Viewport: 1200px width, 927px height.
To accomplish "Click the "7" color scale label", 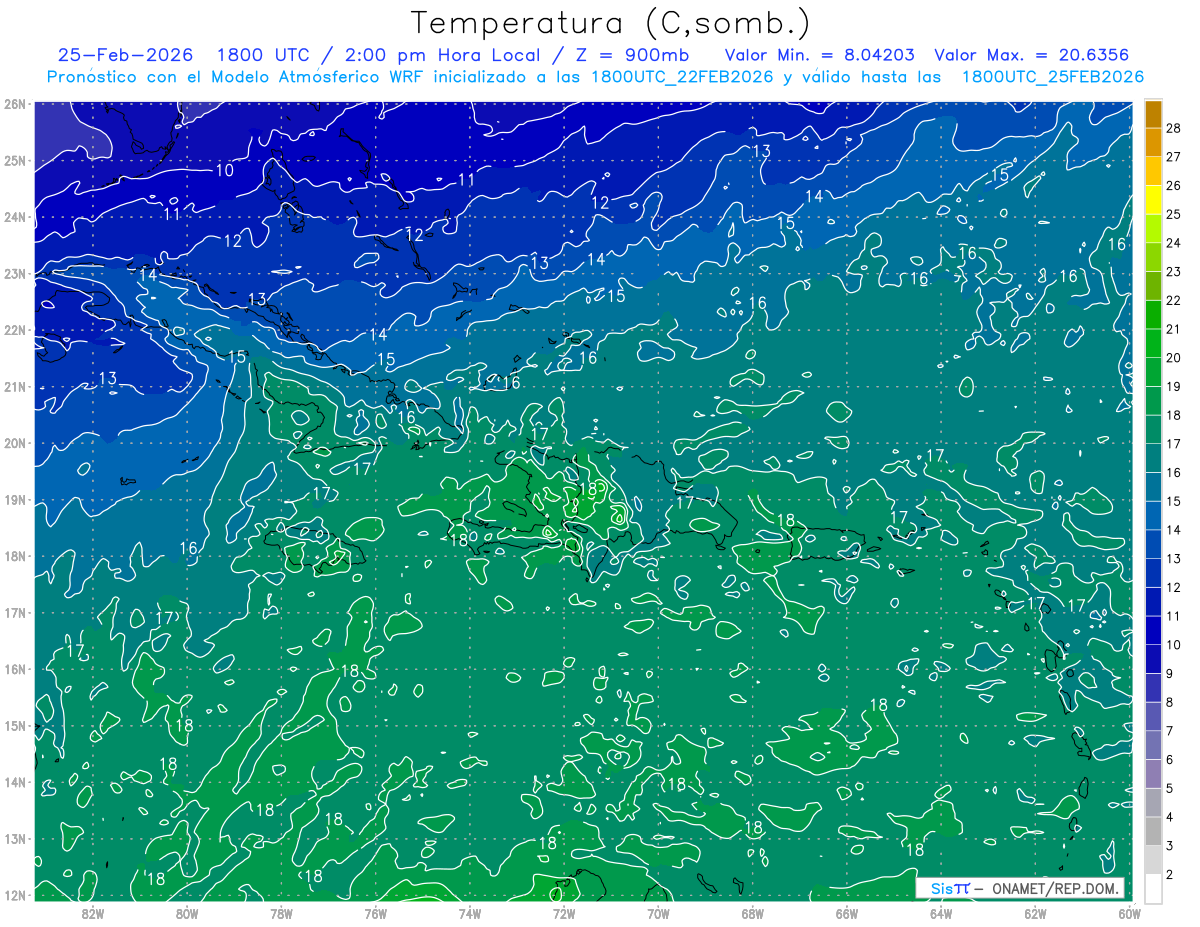I will [1170, 731].
